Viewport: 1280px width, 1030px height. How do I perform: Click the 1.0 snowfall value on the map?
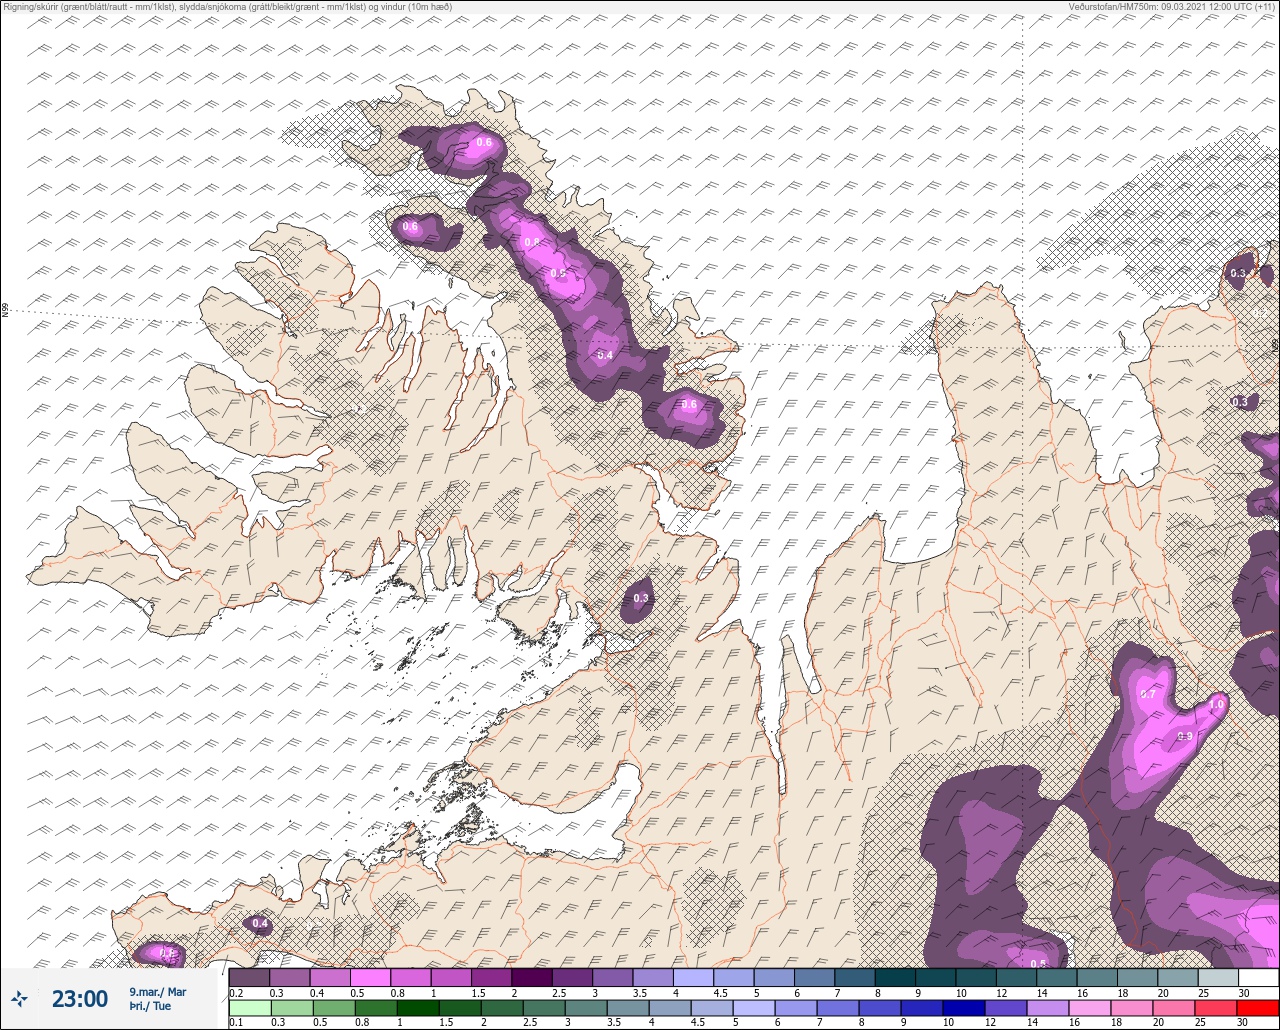1217,705
